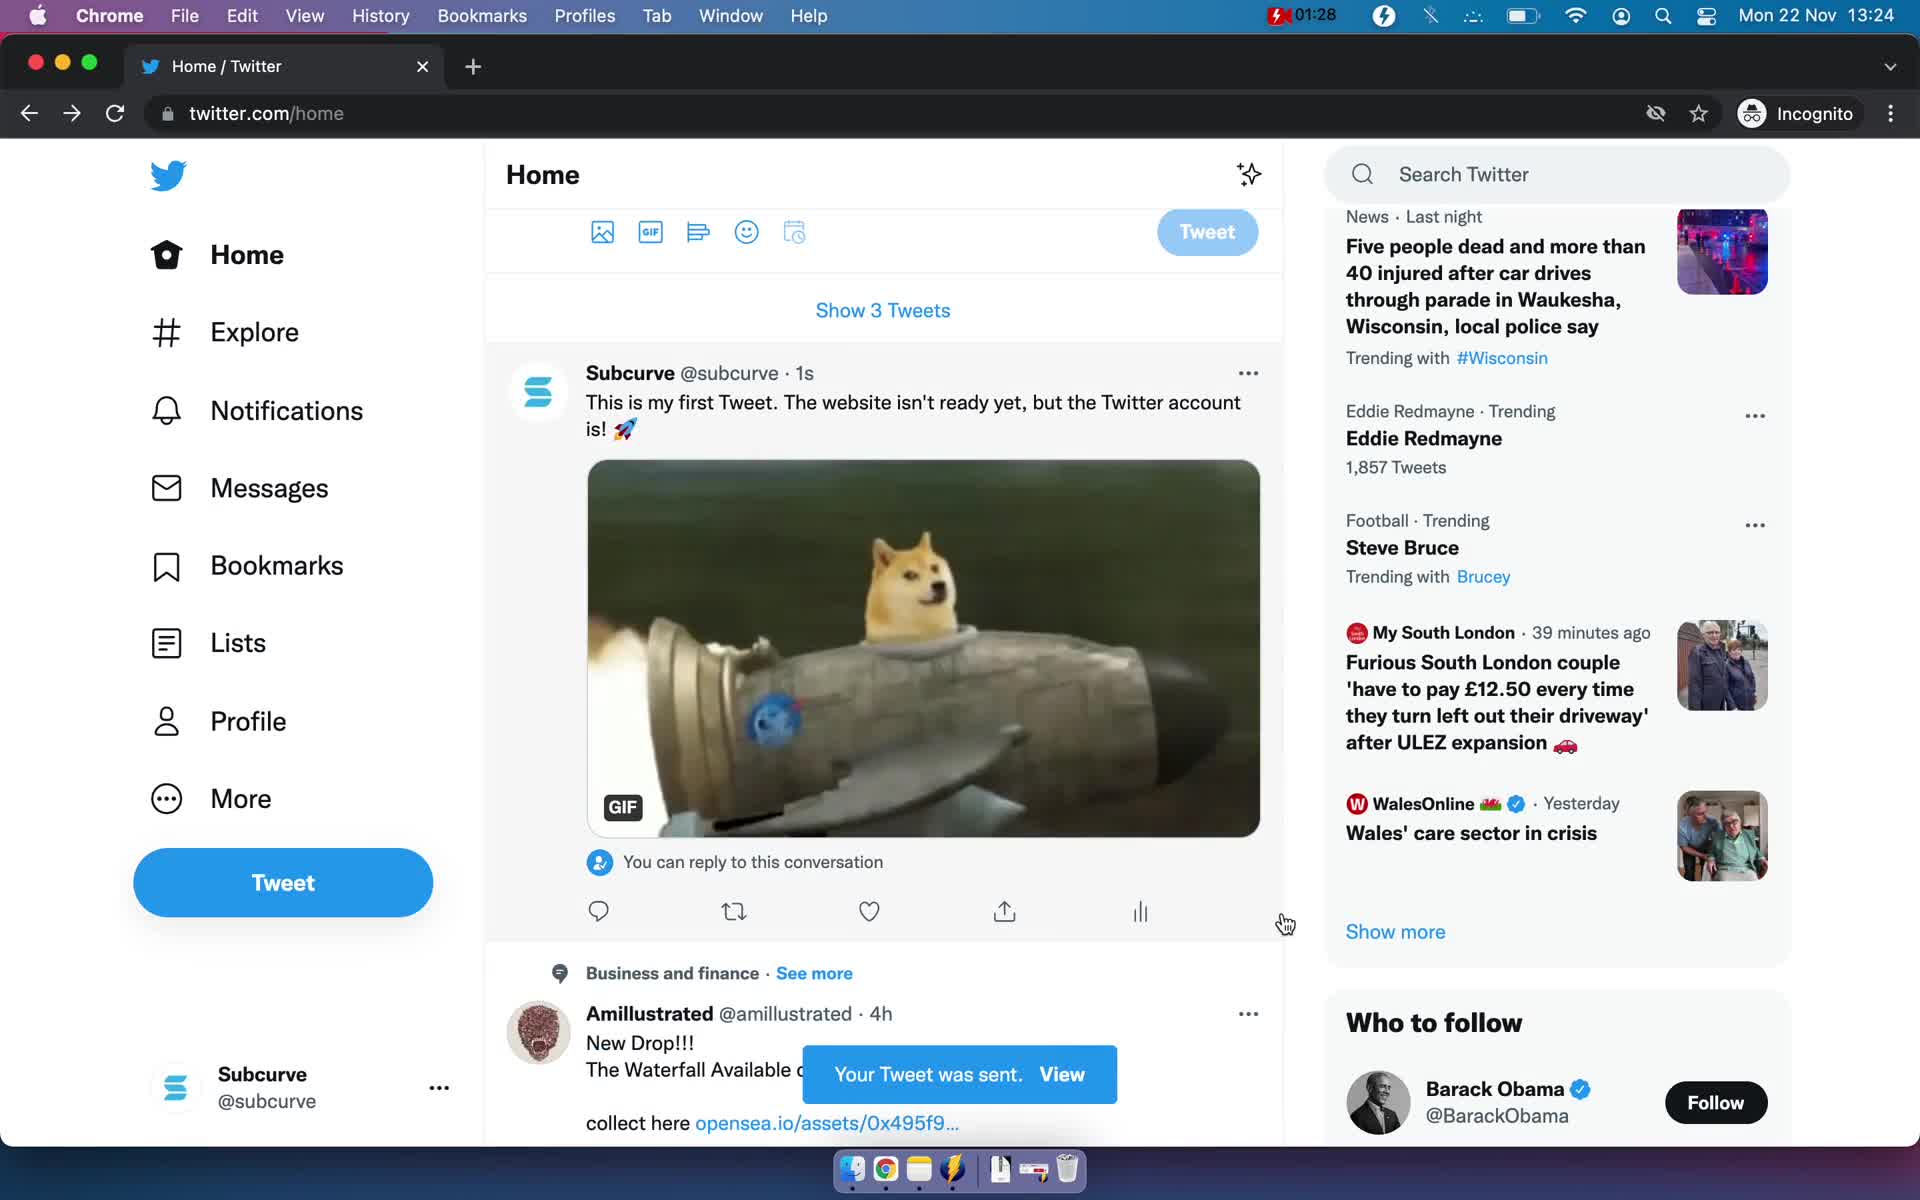Open Notifications from the sidebar
The width and height of the screenshot is (1920, 1200).
(257, 411)
